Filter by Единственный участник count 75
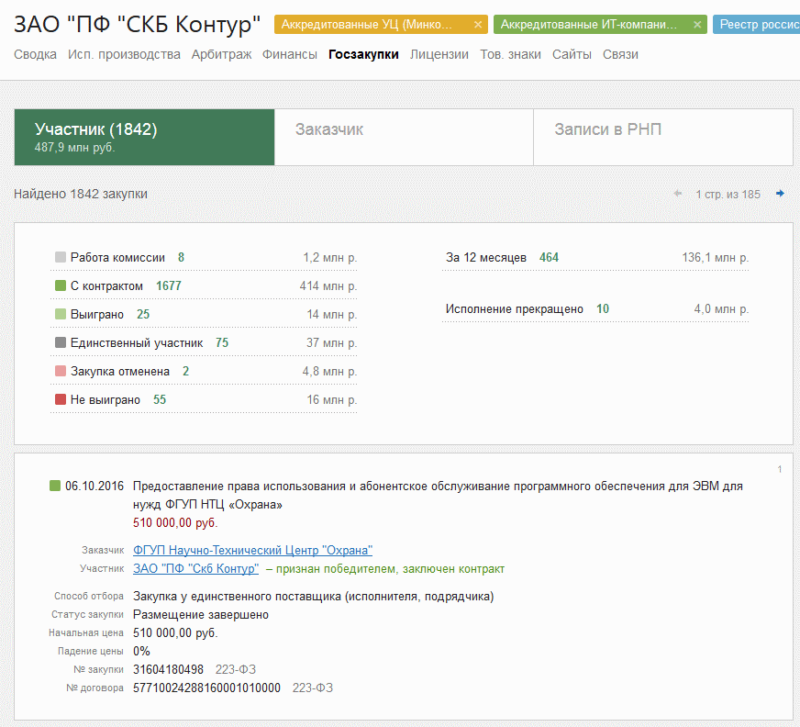 (222, 342)
